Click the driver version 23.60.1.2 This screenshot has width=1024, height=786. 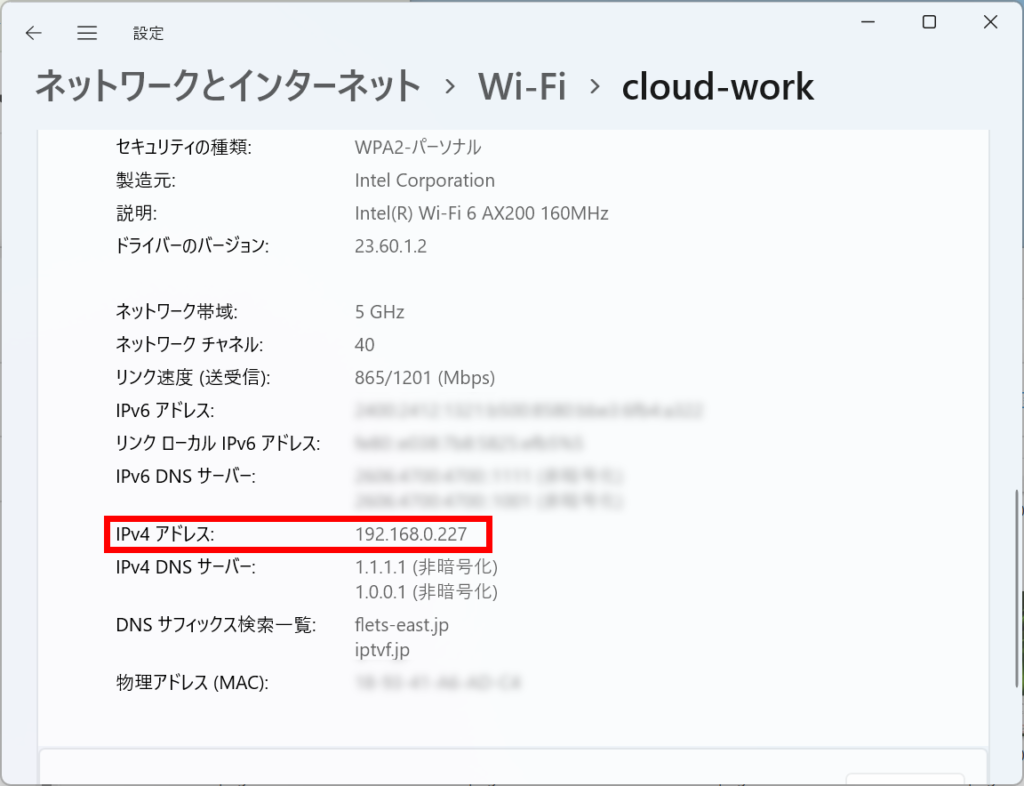tap(390, 246)
